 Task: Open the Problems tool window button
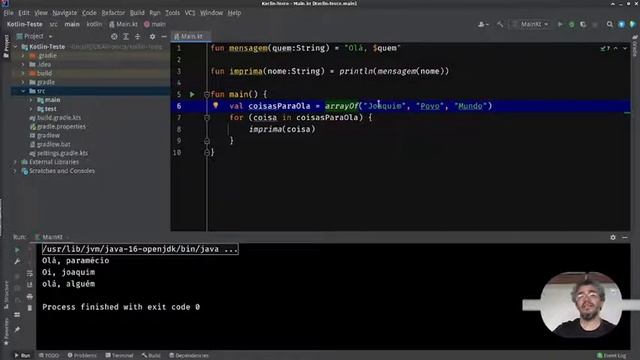click(x=82, y=356)
